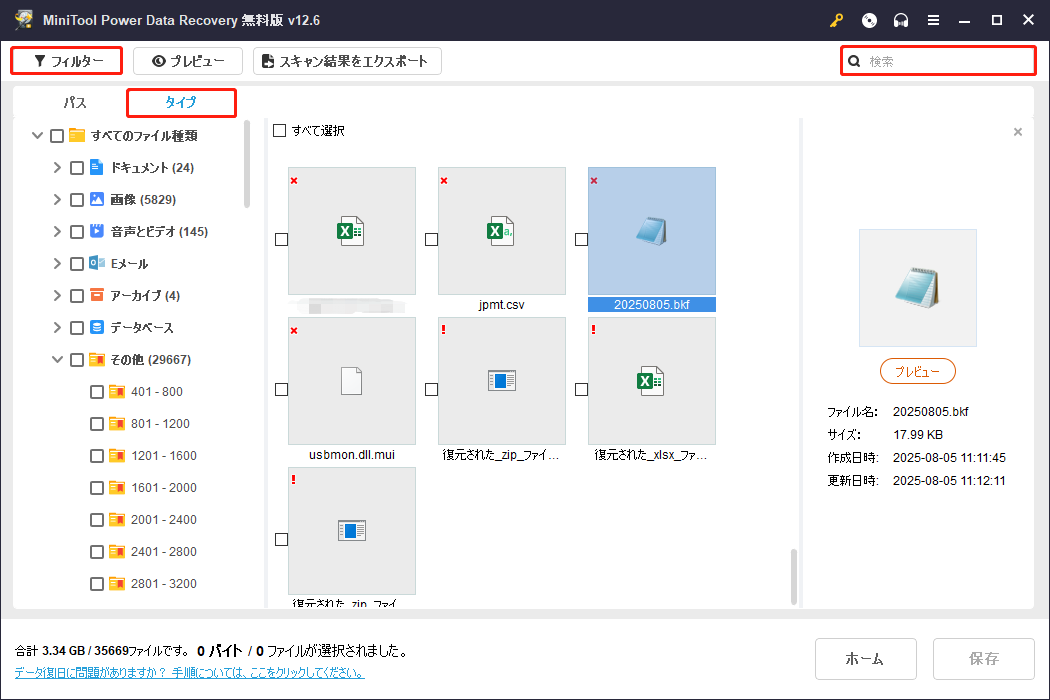Click the 画像 picture type icon

point(96,199)
